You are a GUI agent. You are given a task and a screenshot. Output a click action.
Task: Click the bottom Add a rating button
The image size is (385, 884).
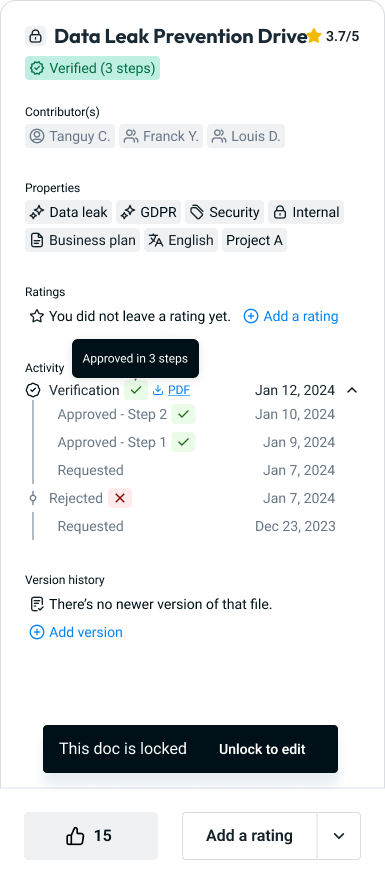tap(249, 836)
